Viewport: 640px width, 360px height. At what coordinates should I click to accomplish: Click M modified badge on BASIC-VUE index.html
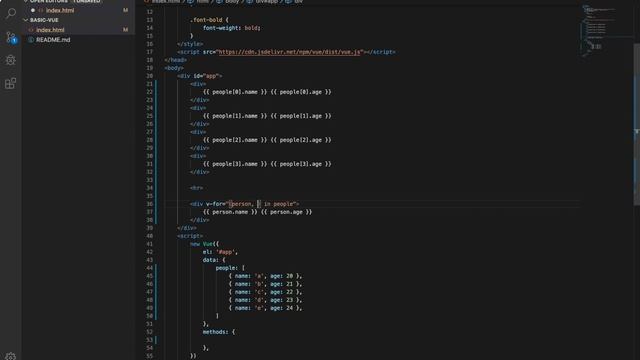(x=125, y=30)
